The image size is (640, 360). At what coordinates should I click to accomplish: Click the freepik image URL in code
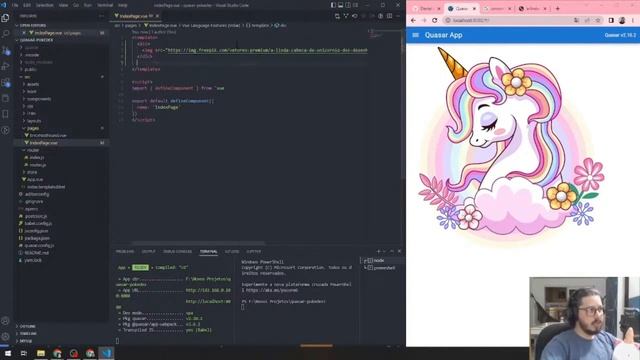[x=268, y=50]
